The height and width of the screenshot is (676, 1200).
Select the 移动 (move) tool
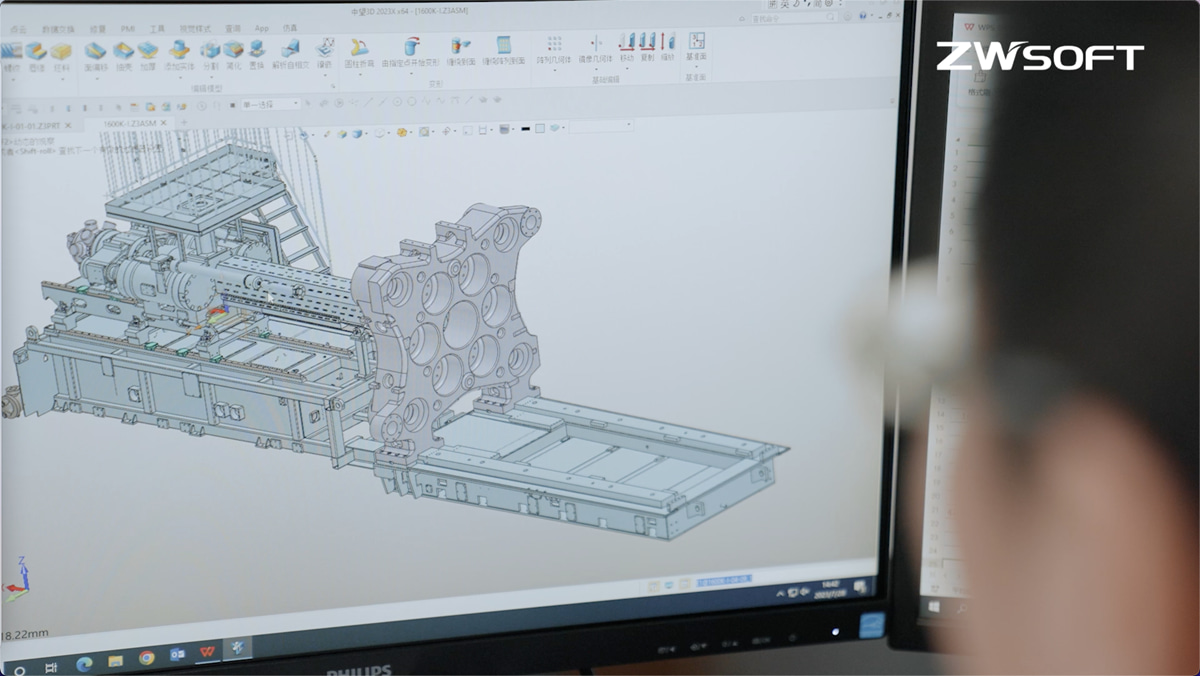pyautogui.click(x=627, y=47)
